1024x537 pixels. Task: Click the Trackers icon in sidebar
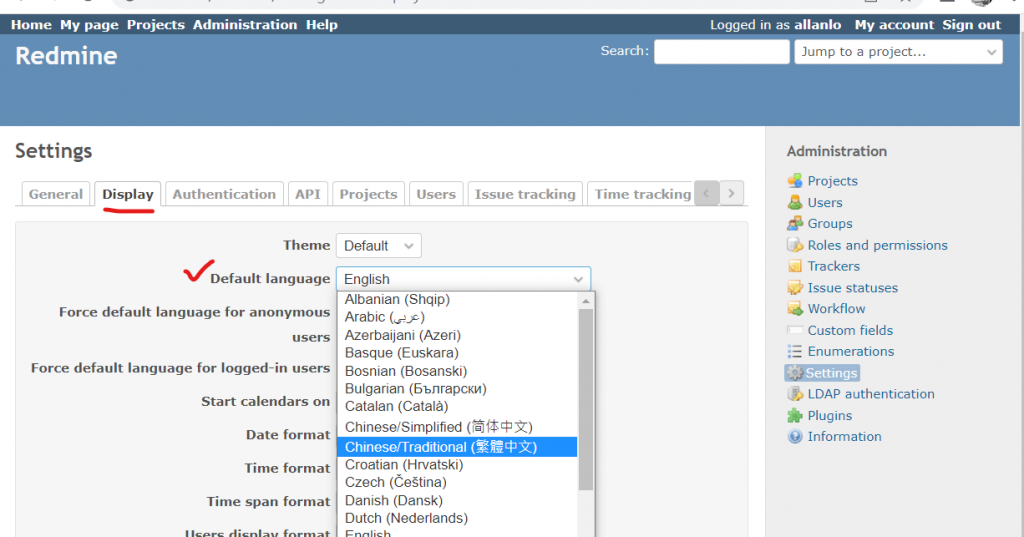(x=795, y=266)
